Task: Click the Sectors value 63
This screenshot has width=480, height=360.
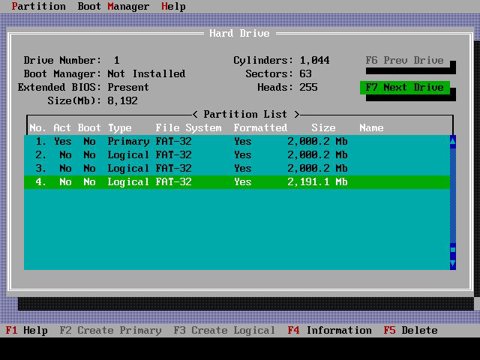Action: click(305, 74)
